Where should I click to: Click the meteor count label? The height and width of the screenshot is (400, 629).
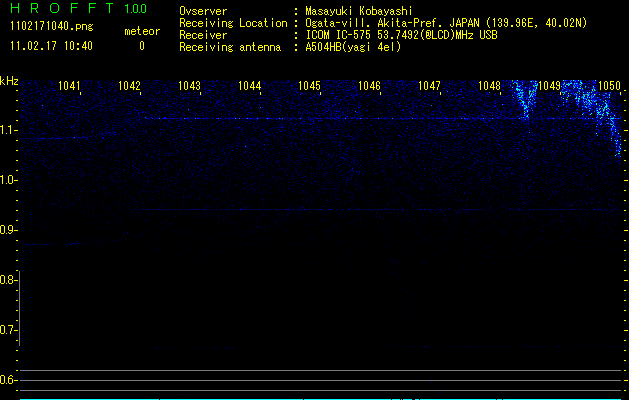[x=142, y=31]
